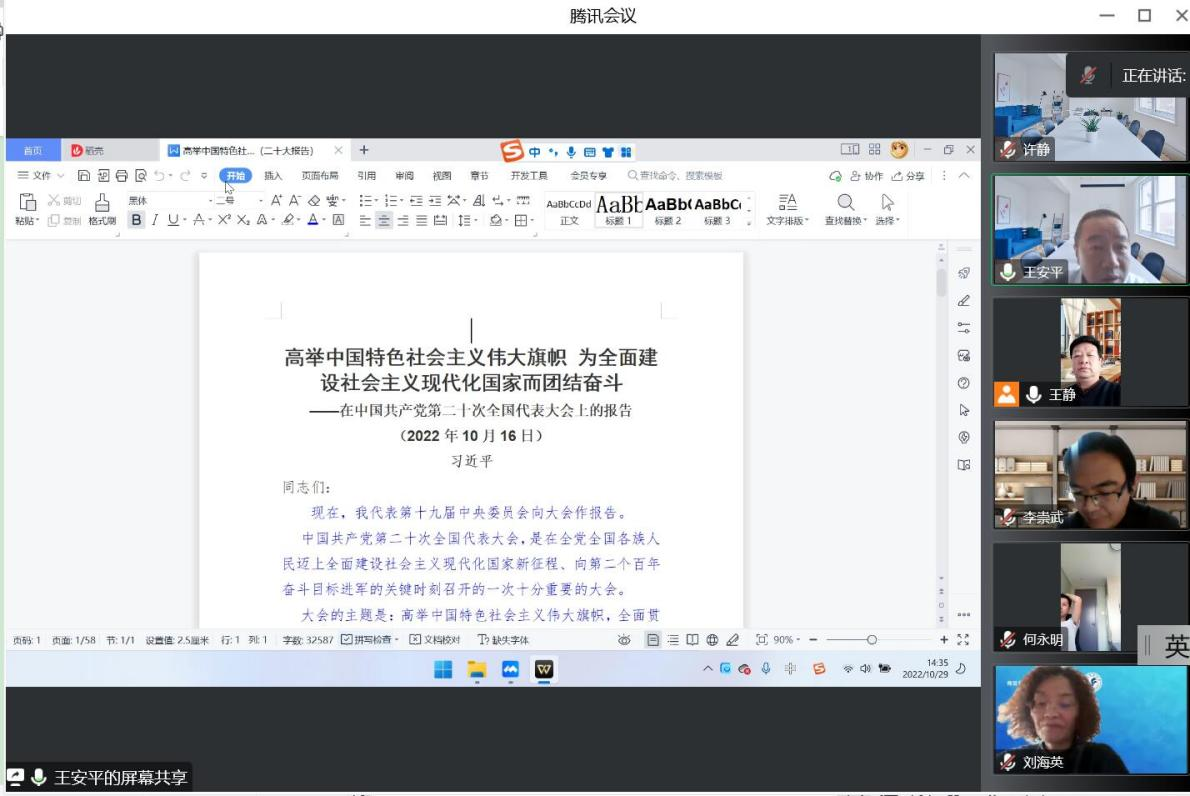1190x796 pixels.
Task: Expand the 文件 menu dropdown arrow
Action: coord(61,176)
